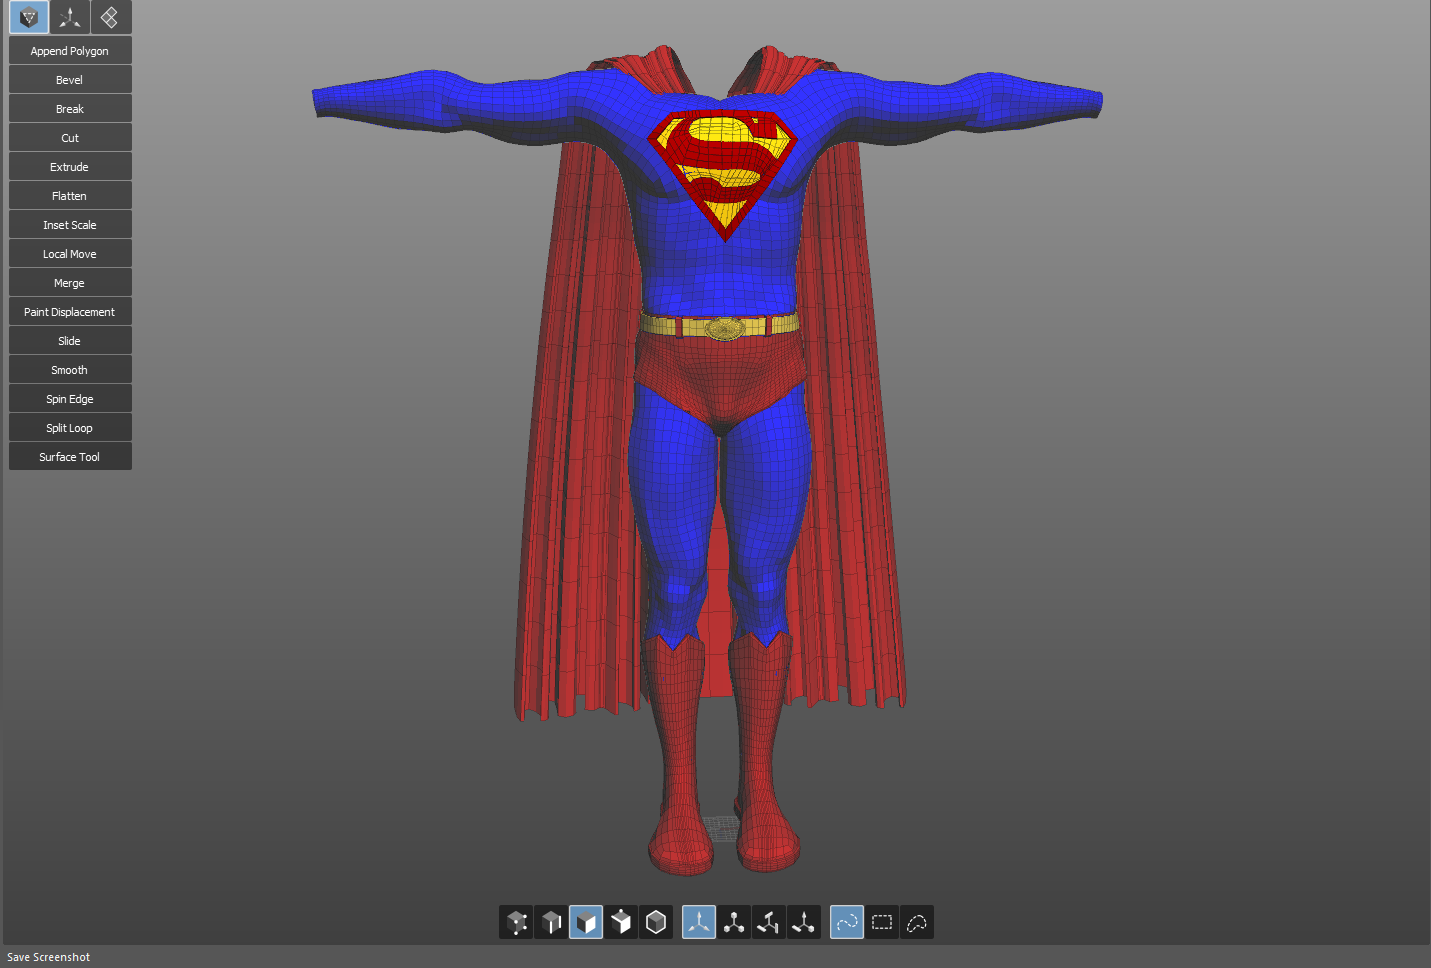Screen dimensions: 1431x968
Task: Activate the mixed-handle universal manipulator icon
Action: tap(804, 922)
